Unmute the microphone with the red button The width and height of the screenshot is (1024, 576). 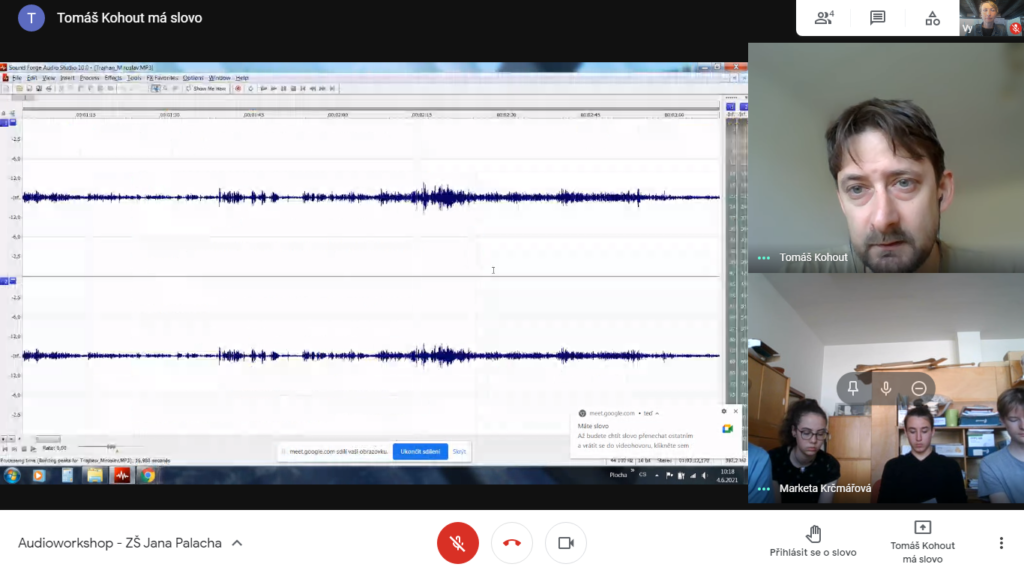[457, 543]
